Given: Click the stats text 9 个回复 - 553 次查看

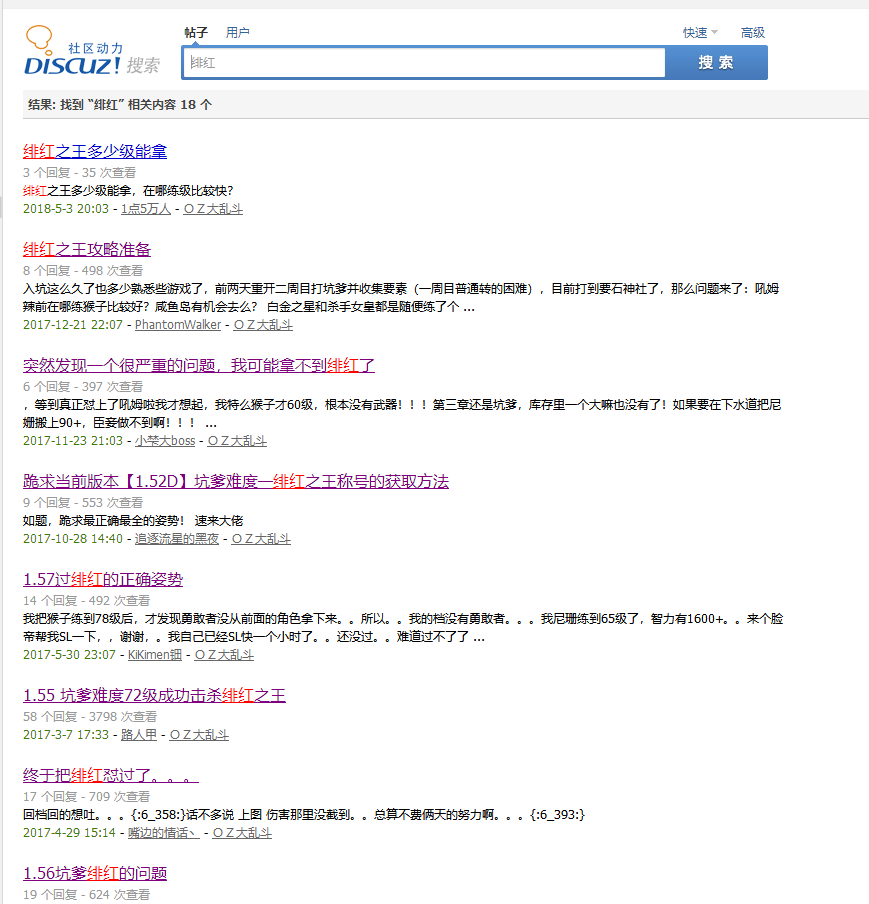Looking at the screenshot, I should tap(83, 503).
